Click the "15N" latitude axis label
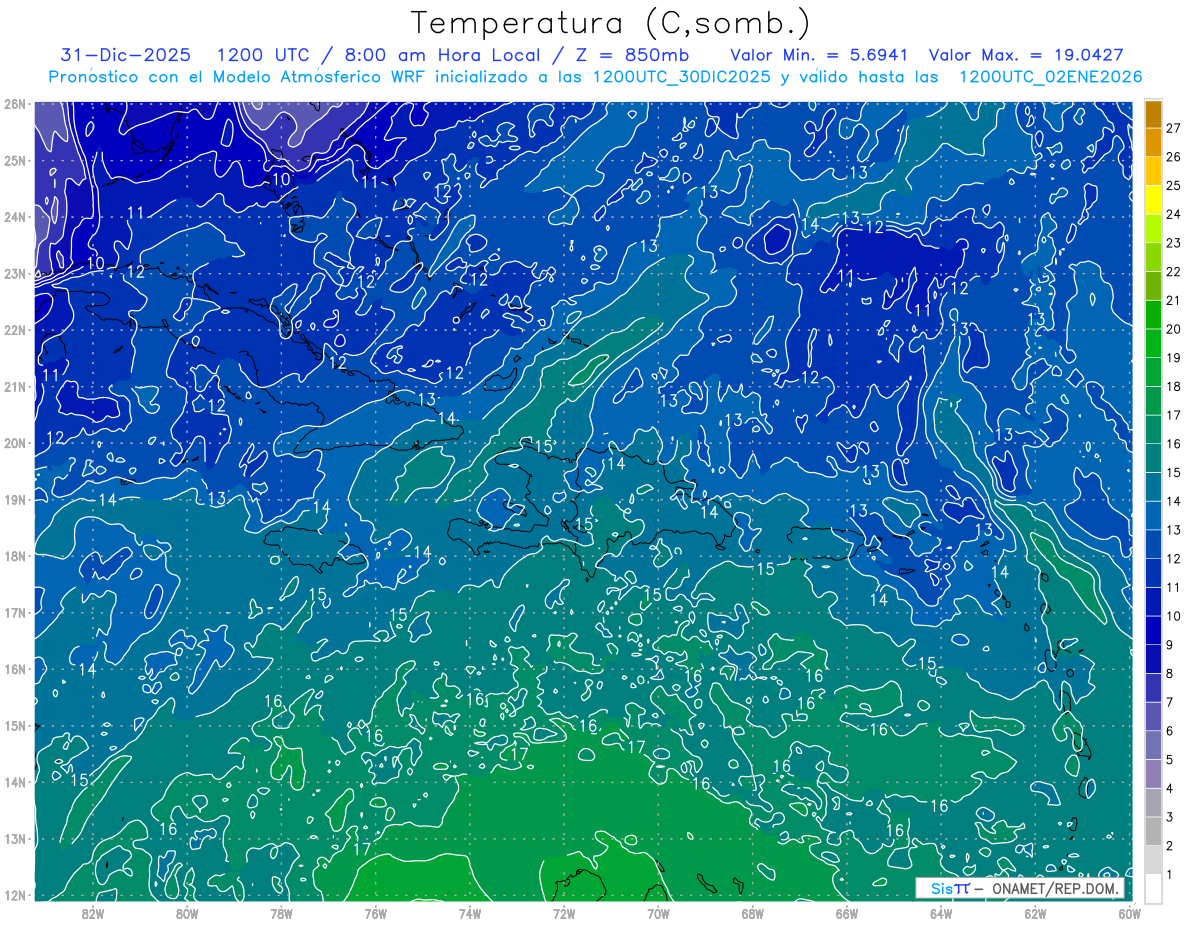Screen dimensions: 1200x927 15,725
